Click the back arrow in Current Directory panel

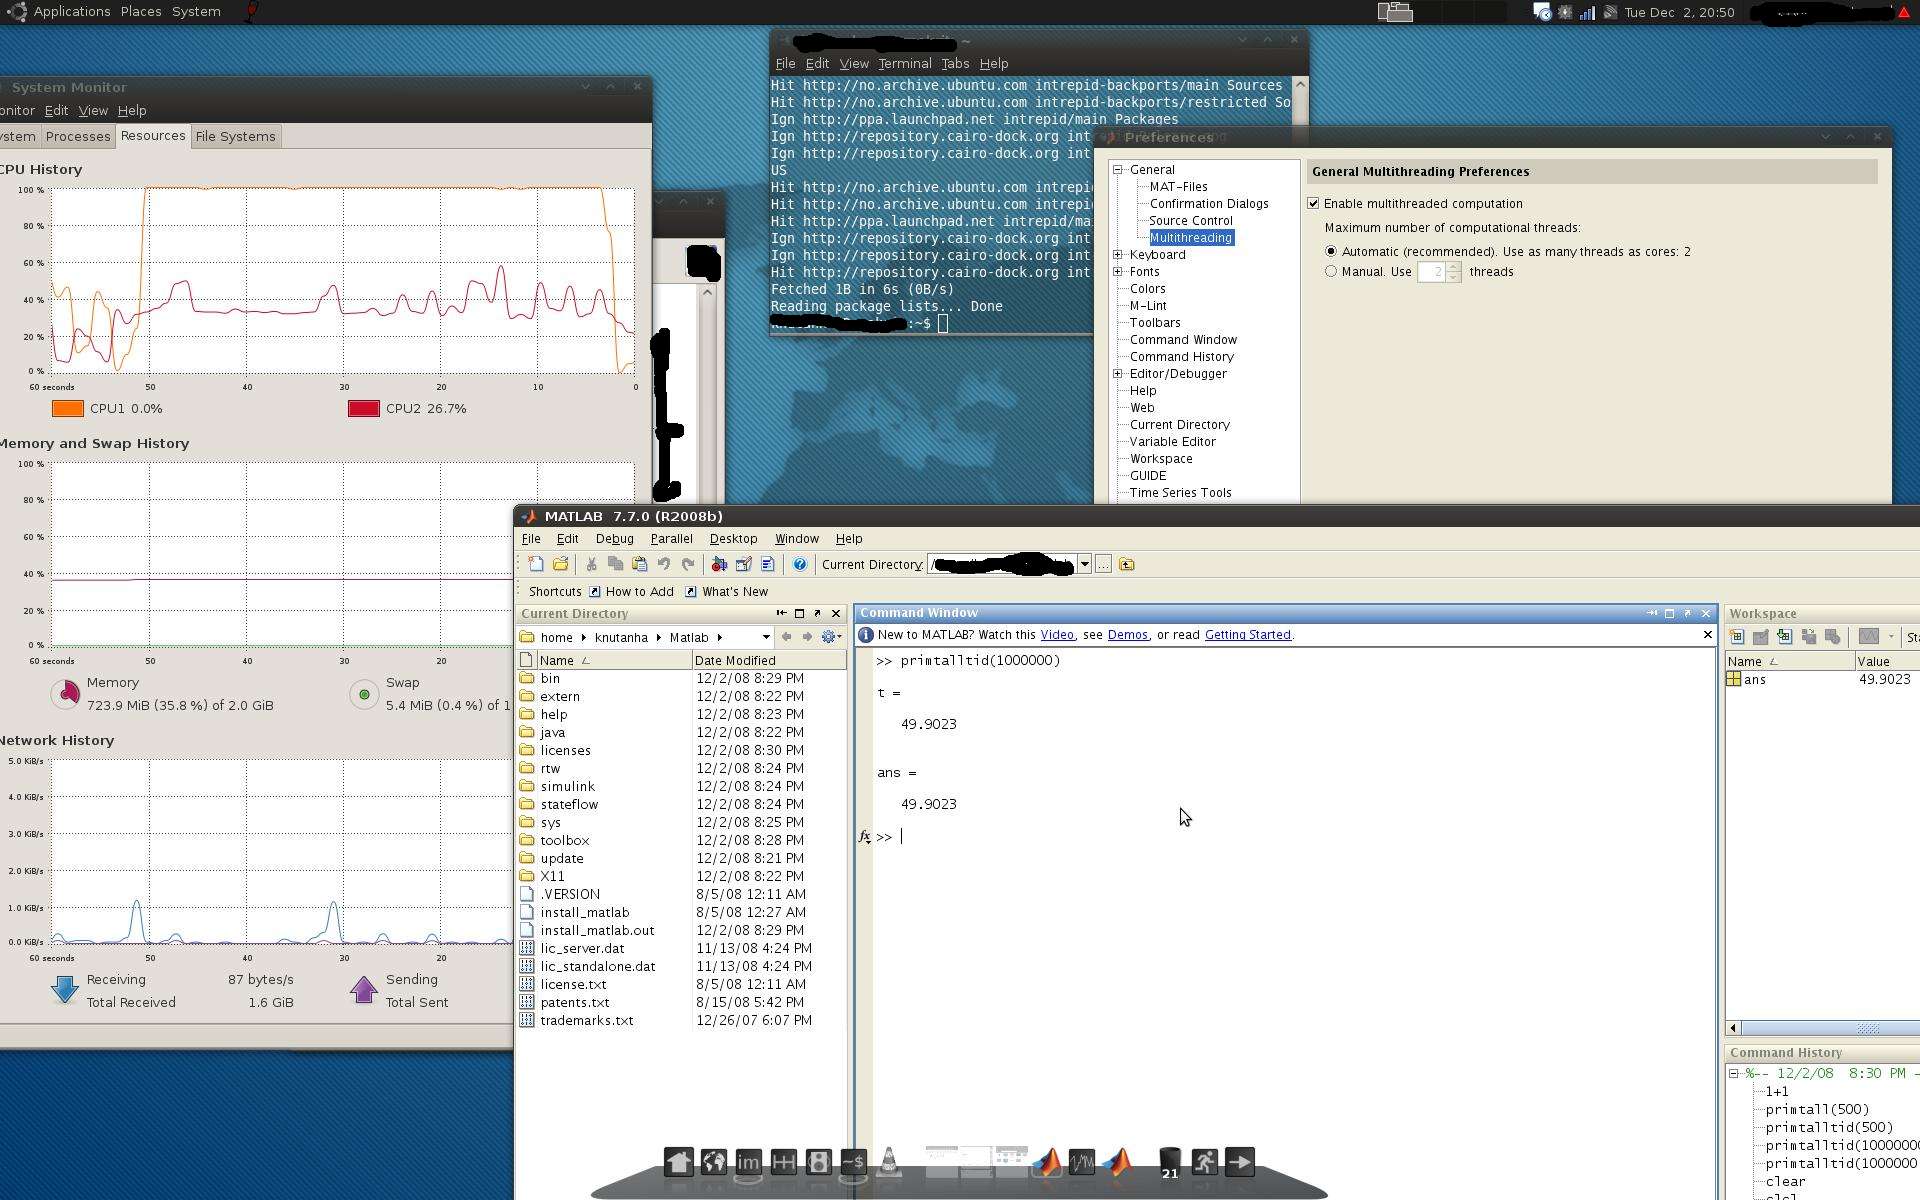point(786,637)
